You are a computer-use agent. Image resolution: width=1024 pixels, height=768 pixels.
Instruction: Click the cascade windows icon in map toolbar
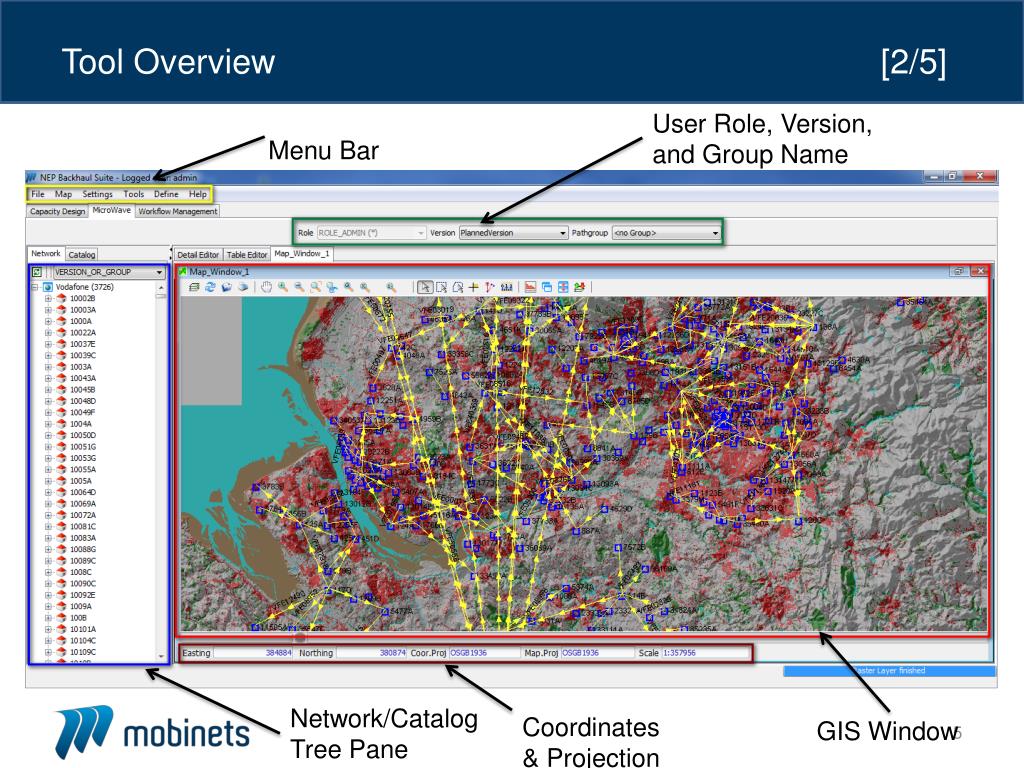click(547, 287)
